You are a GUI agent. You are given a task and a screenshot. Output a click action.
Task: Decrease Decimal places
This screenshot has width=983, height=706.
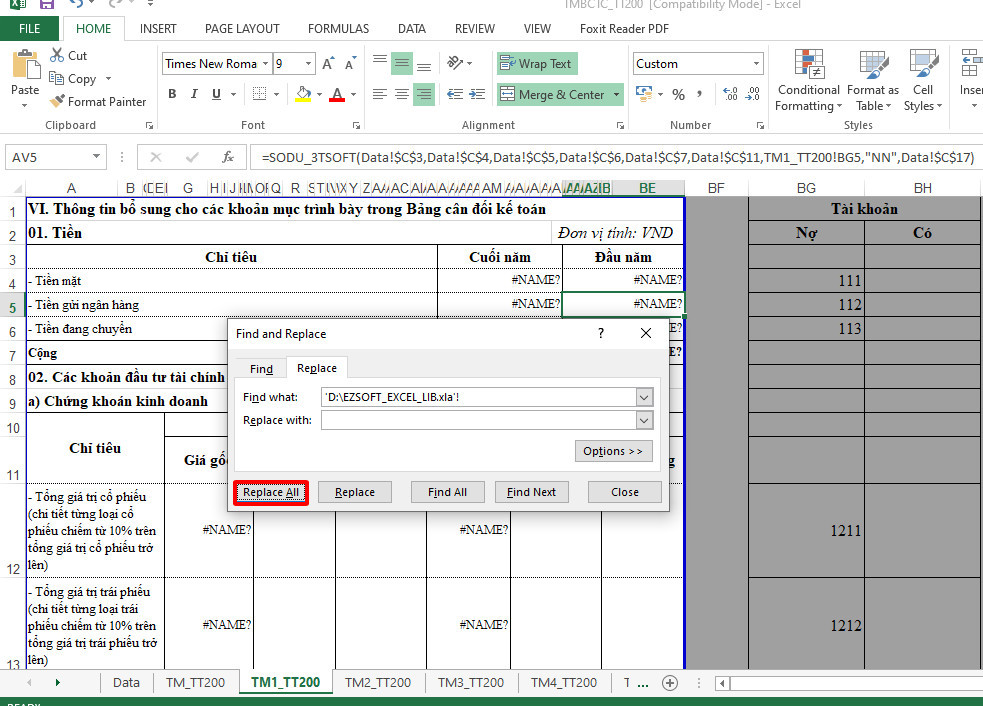753,94
